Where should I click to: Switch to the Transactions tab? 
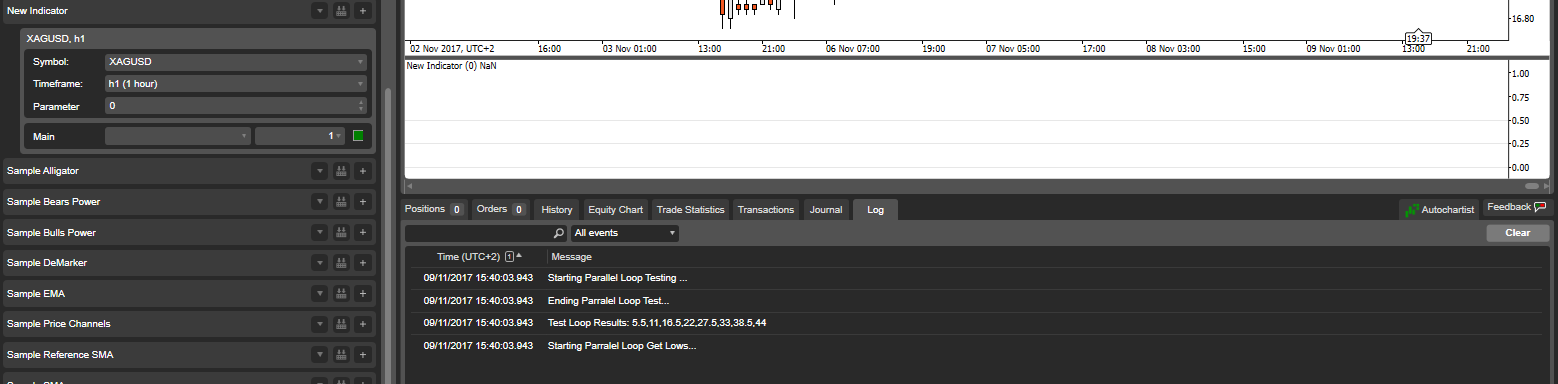[765, 210]
